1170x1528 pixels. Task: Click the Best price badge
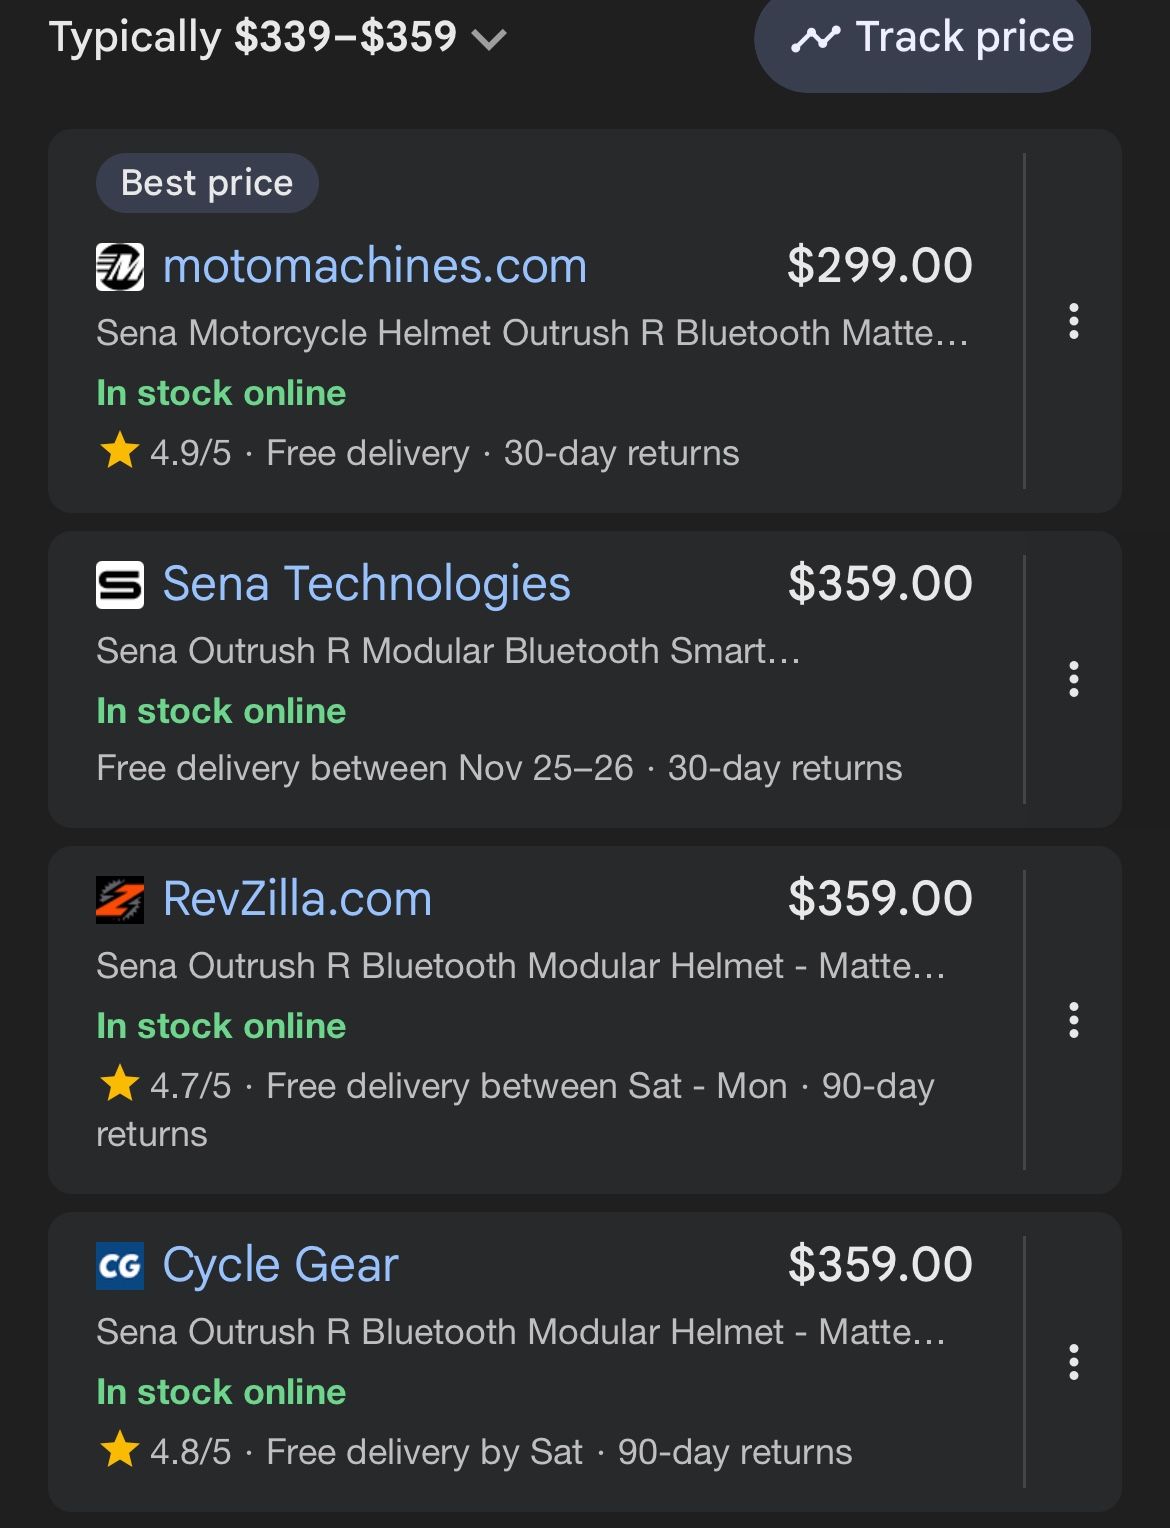point(206,181)
